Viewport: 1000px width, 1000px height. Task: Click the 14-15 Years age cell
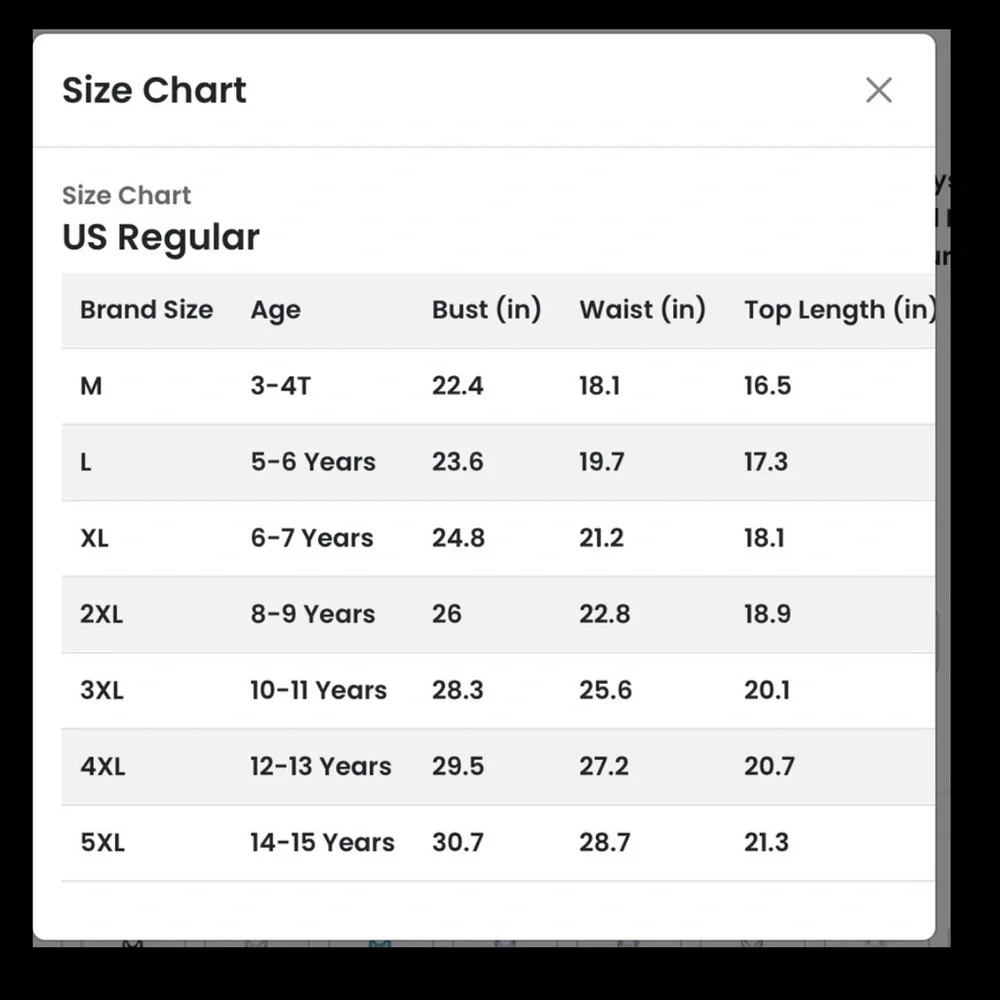click(322, 842)
